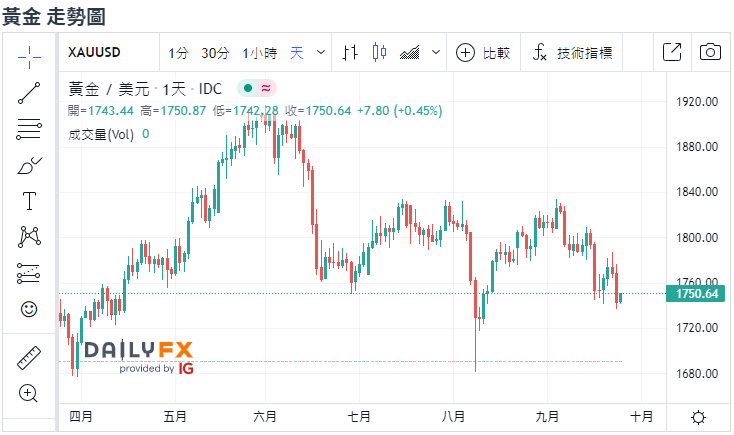
Task: Switch chart style to bars
Action: coord(350,52)
